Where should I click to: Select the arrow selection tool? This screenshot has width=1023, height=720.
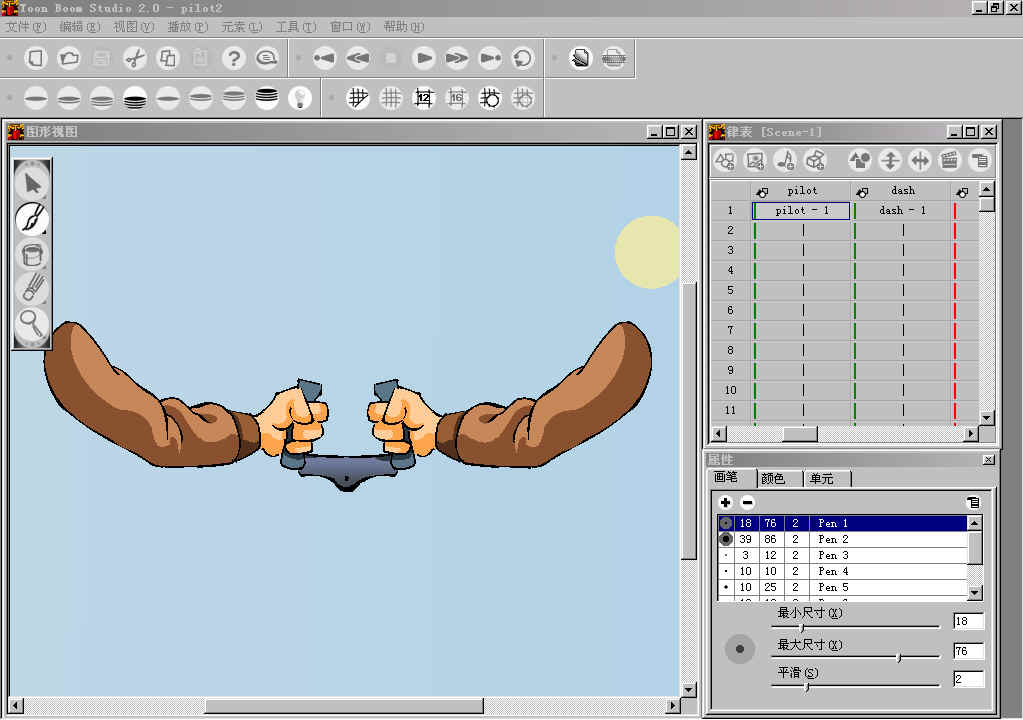(32, 184)
